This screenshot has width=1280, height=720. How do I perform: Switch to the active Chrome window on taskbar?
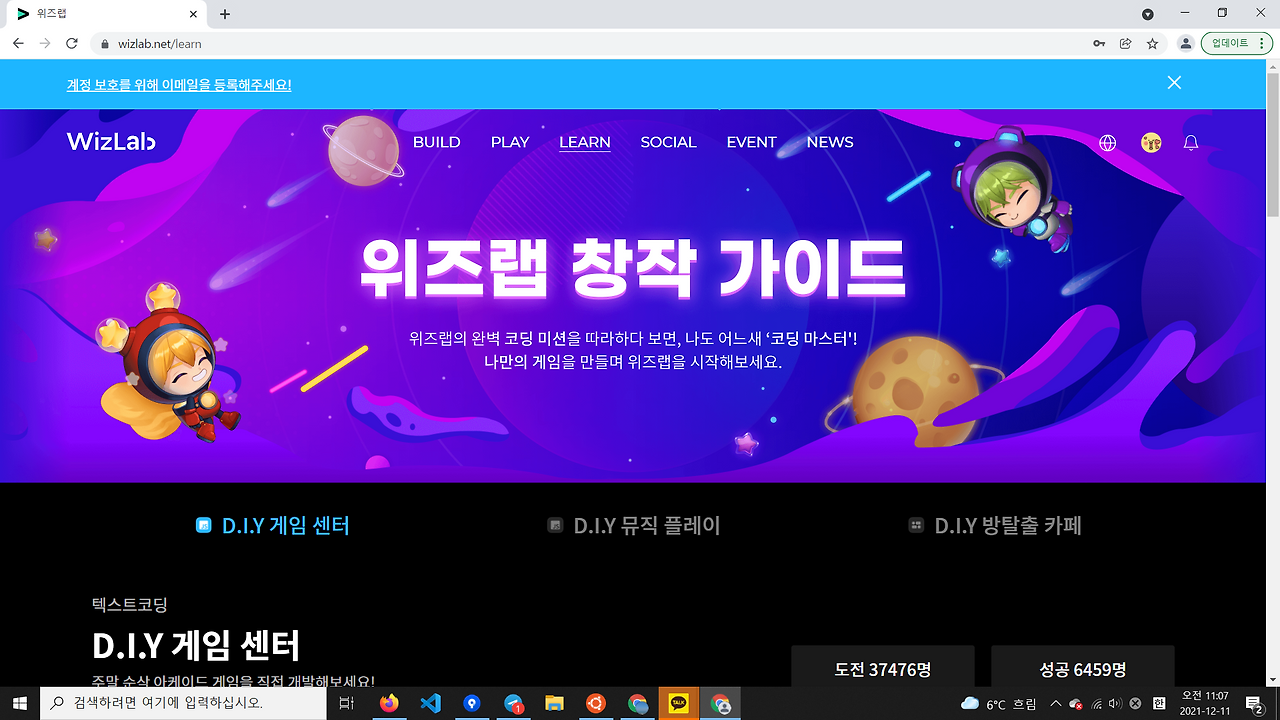click(720, 704)
